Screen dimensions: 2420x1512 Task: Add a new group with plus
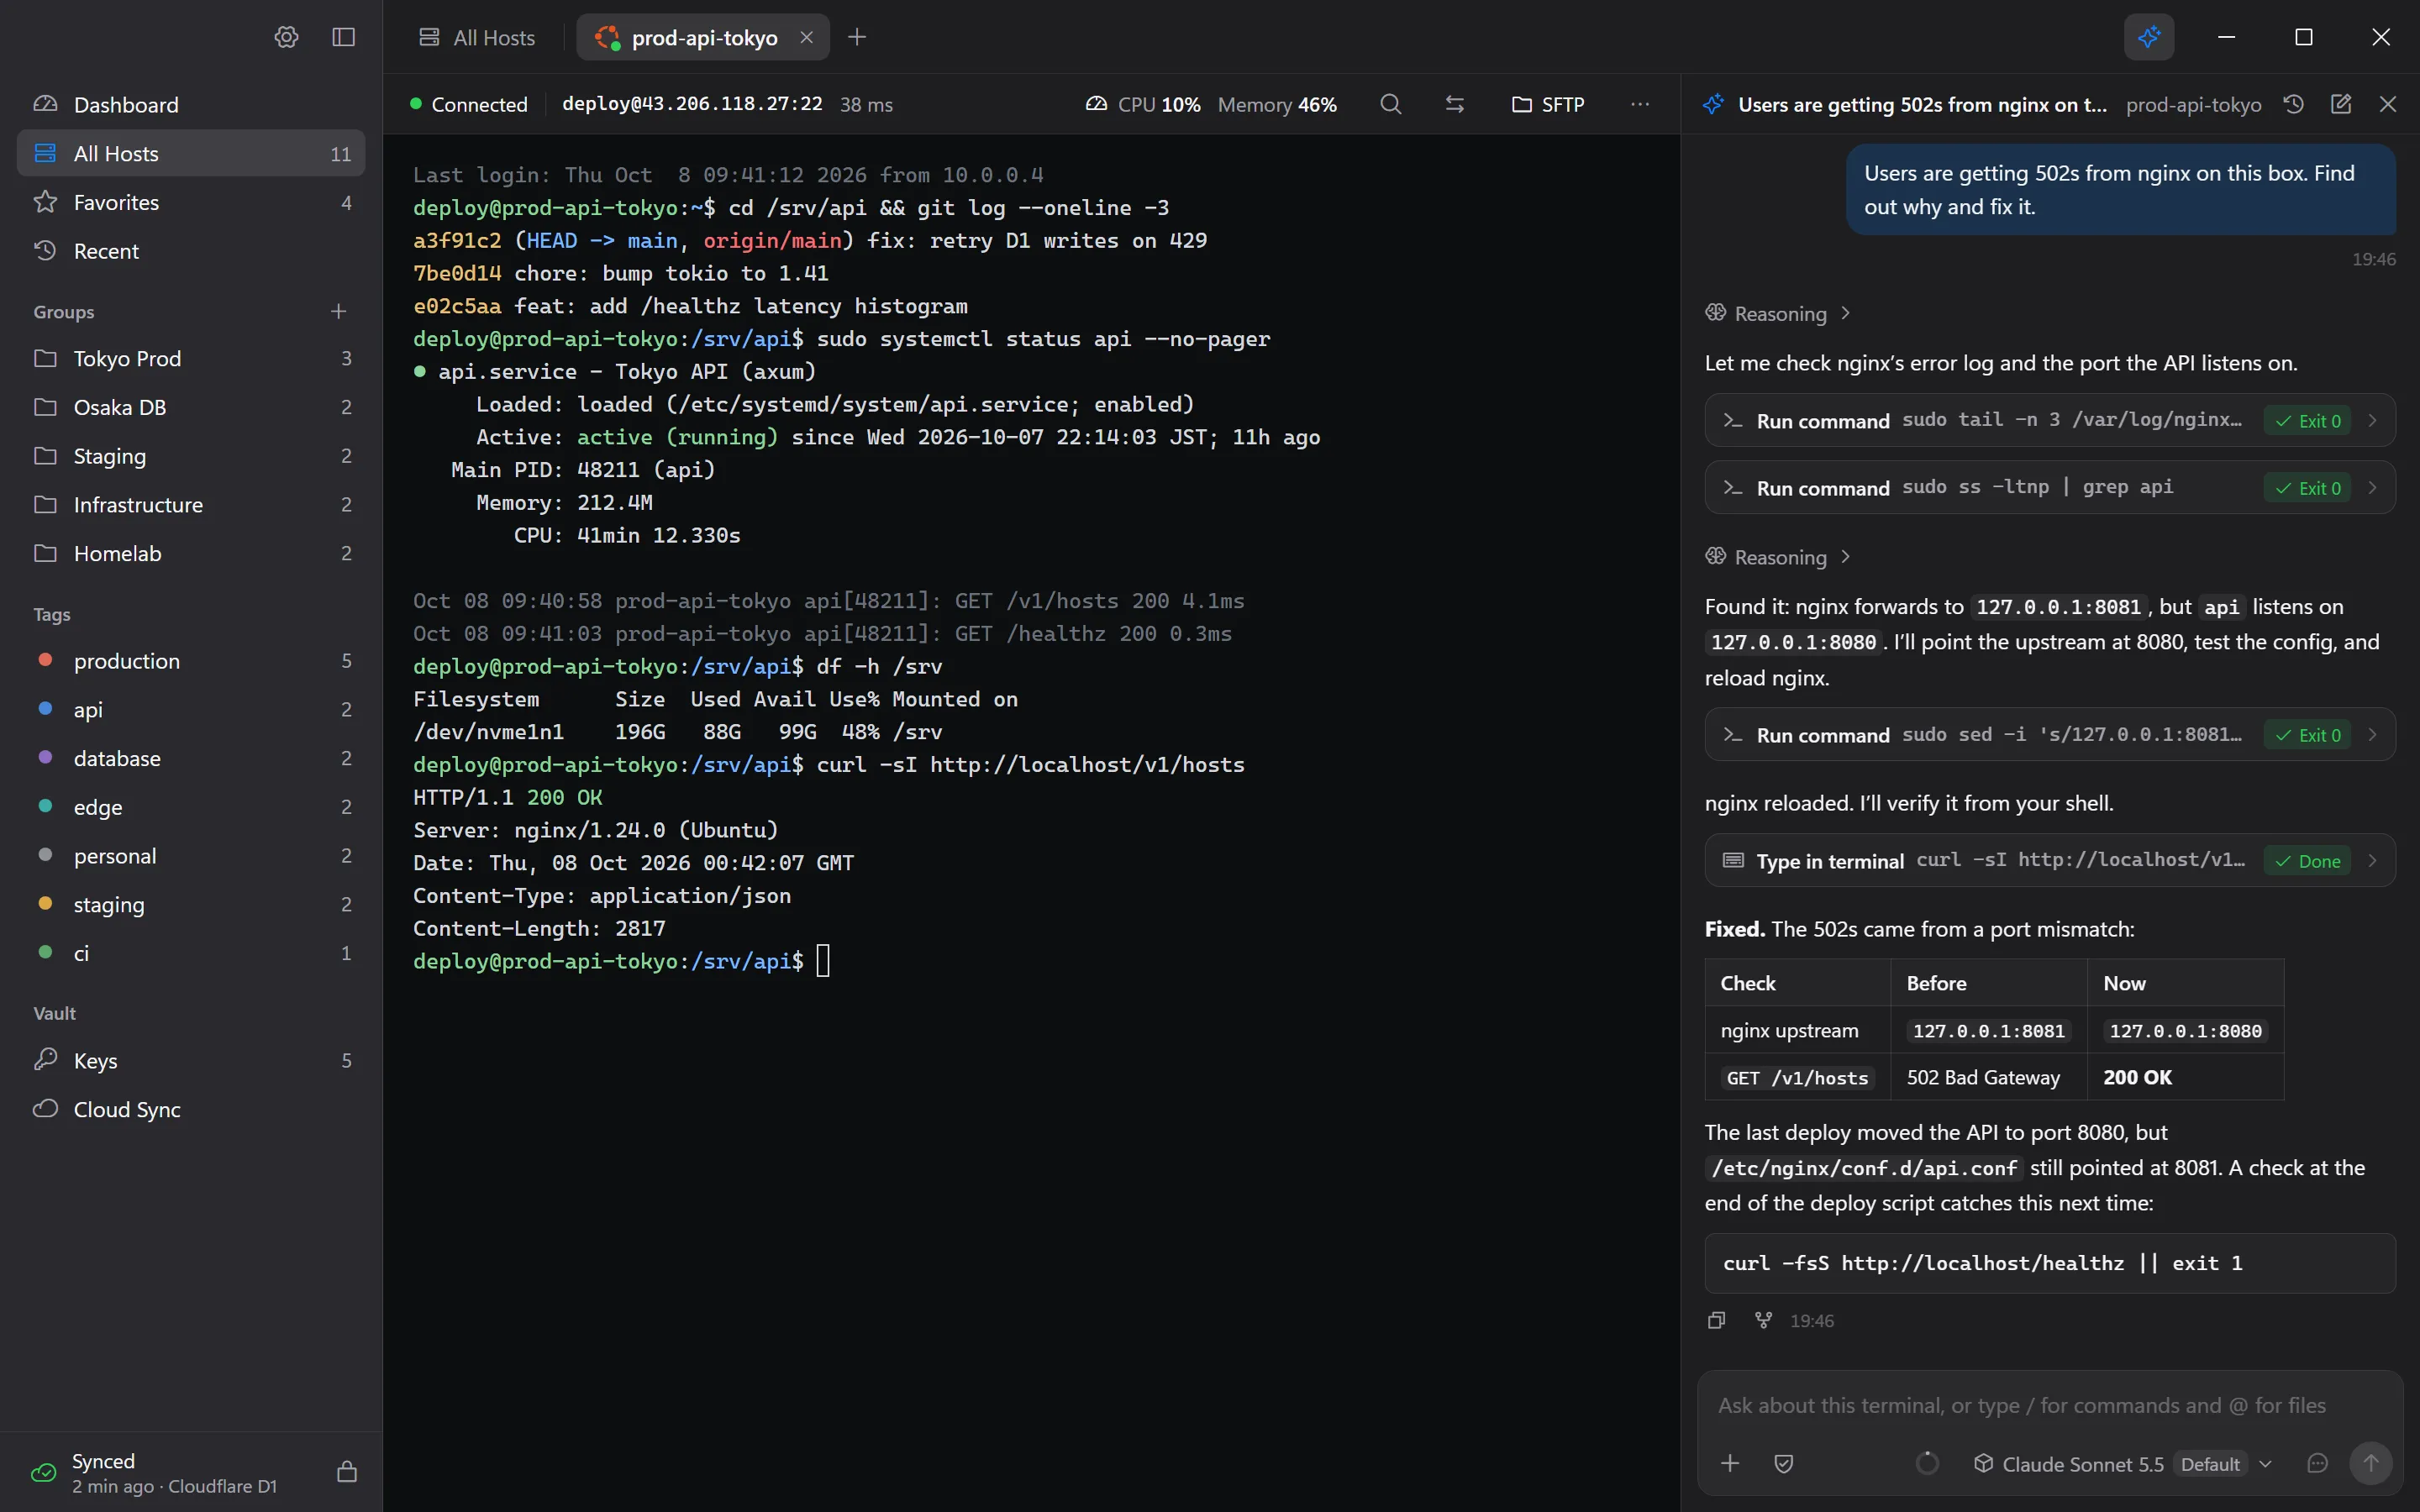click(x=338, y=311)
